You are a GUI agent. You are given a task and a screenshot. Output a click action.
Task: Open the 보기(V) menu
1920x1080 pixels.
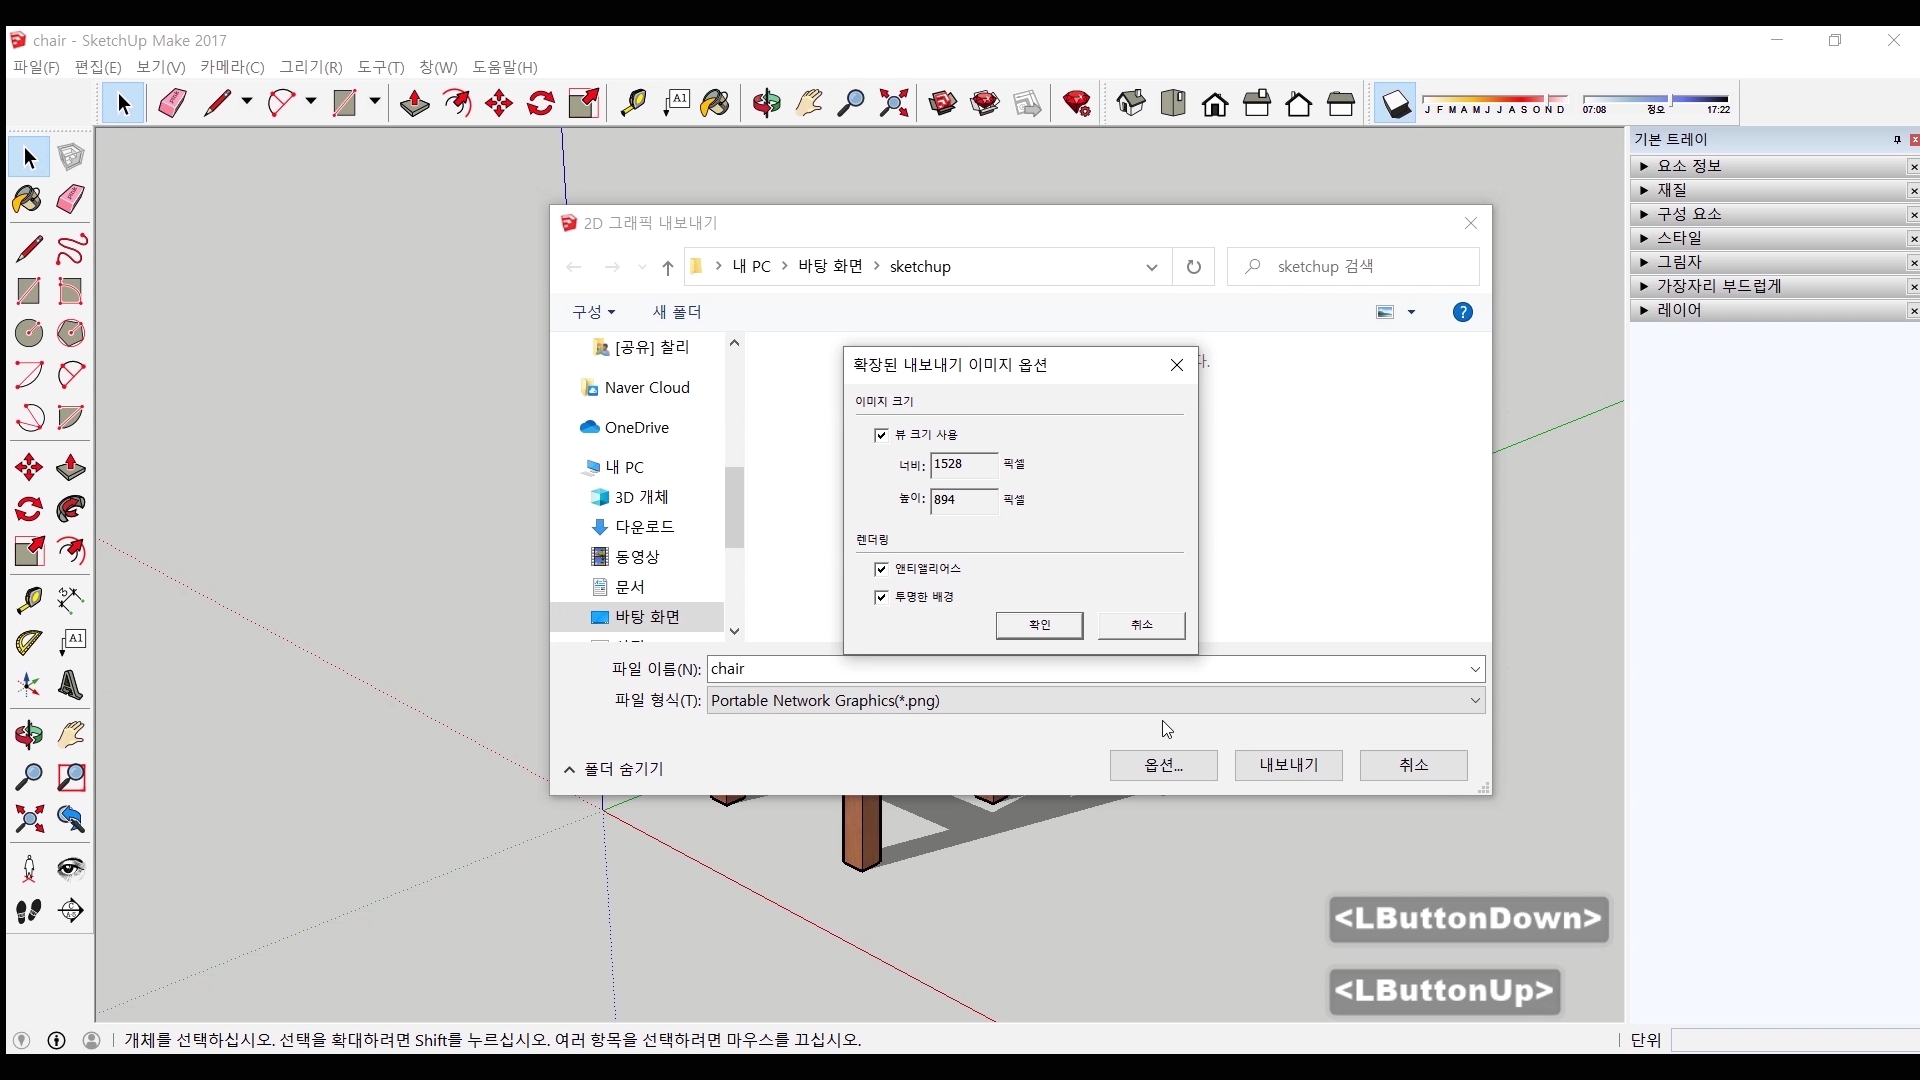(x=160, y=67)
